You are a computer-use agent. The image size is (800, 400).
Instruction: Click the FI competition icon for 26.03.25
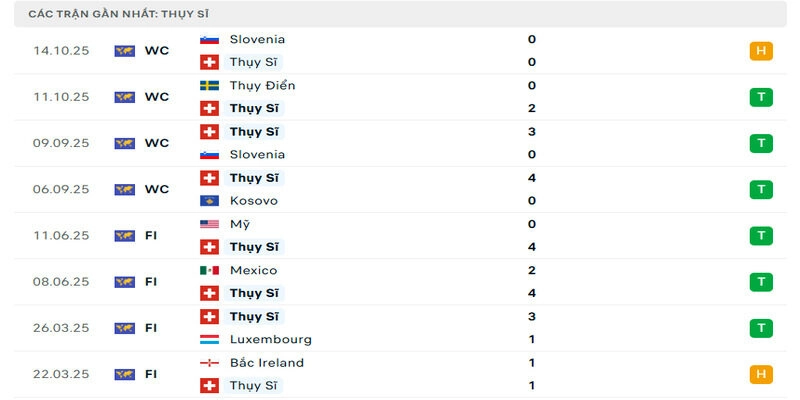(124, 328)
